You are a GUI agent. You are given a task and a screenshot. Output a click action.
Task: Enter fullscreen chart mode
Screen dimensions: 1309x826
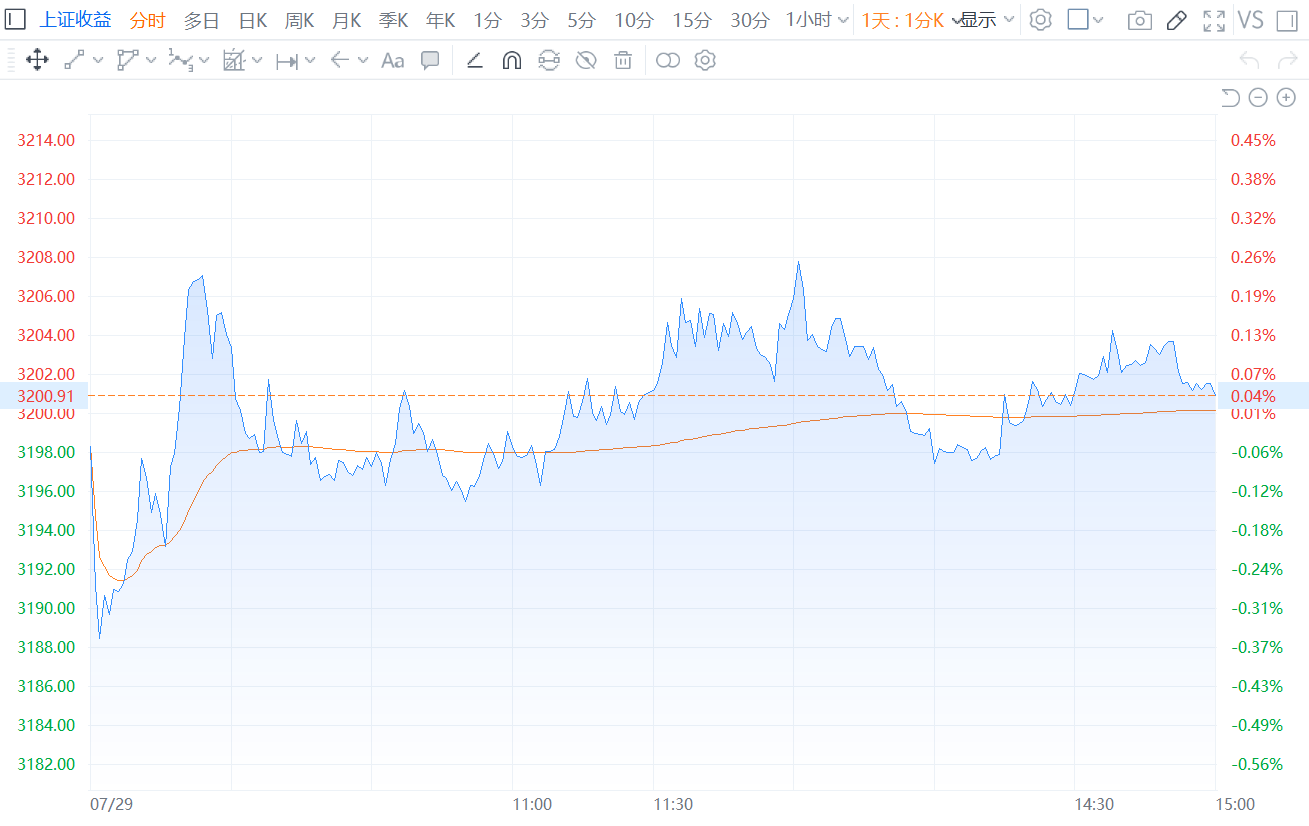tap(1214, 20)
